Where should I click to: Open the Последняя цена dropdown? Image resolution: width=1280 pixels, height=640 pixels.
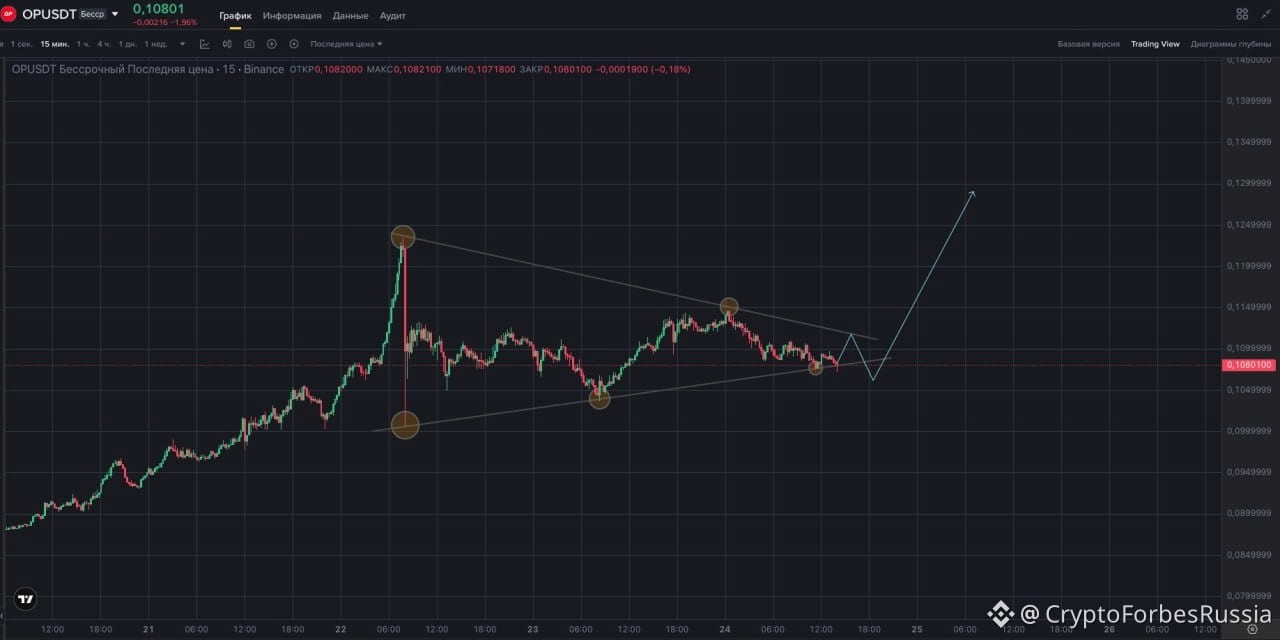point(346,44)
